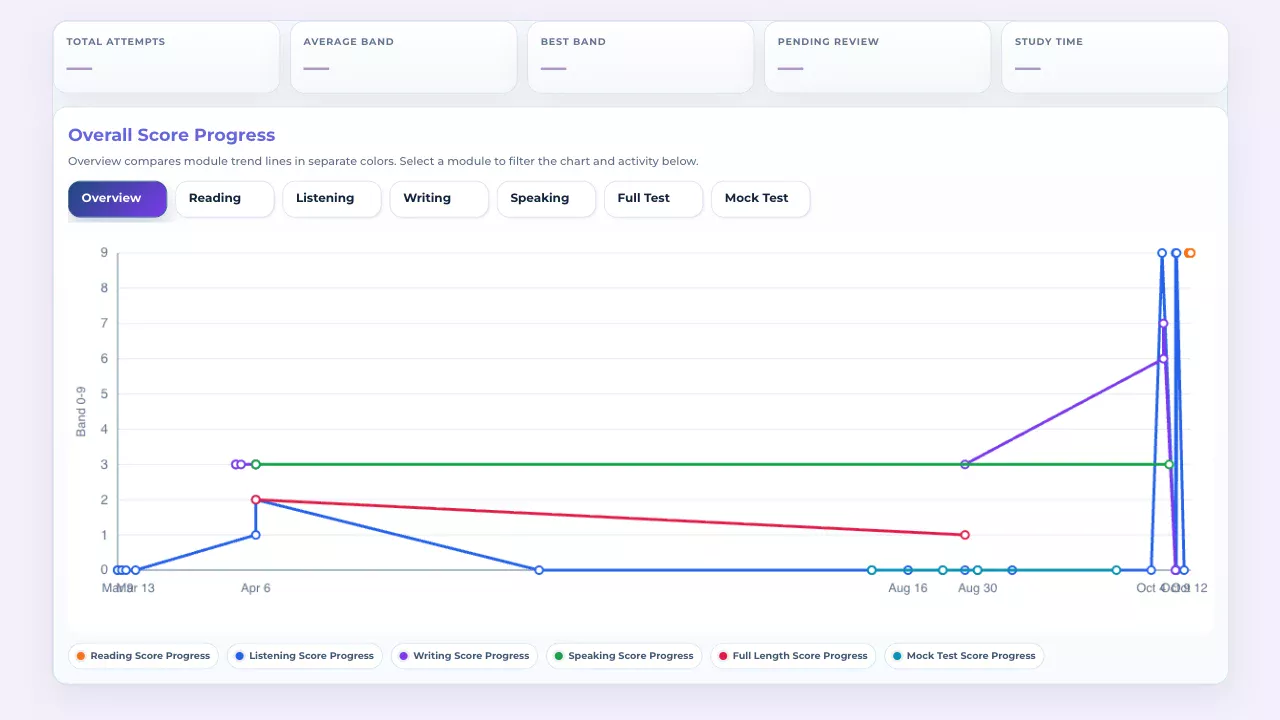The width and height of the screenshot is (1280, 720).
Task: Click the Aug 30 axis label
Action: pyautogui.click(x=977, y=588)
